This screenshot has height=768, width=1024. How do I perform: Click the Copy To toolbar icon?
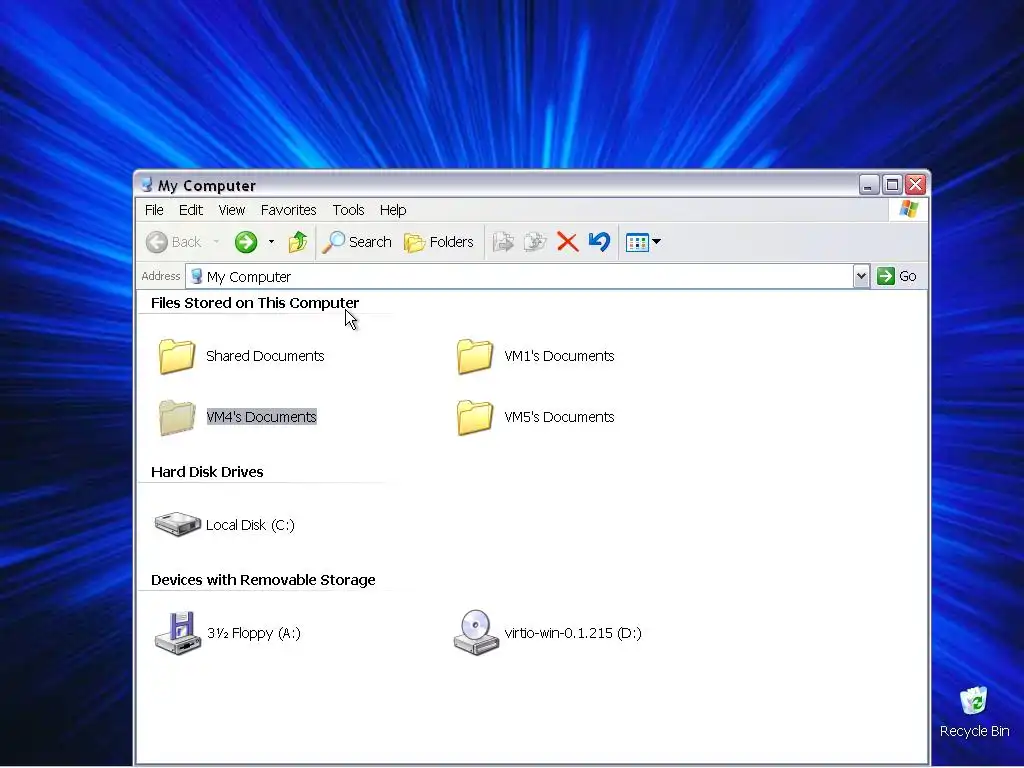pyautogui.click(x=535, y=242)
